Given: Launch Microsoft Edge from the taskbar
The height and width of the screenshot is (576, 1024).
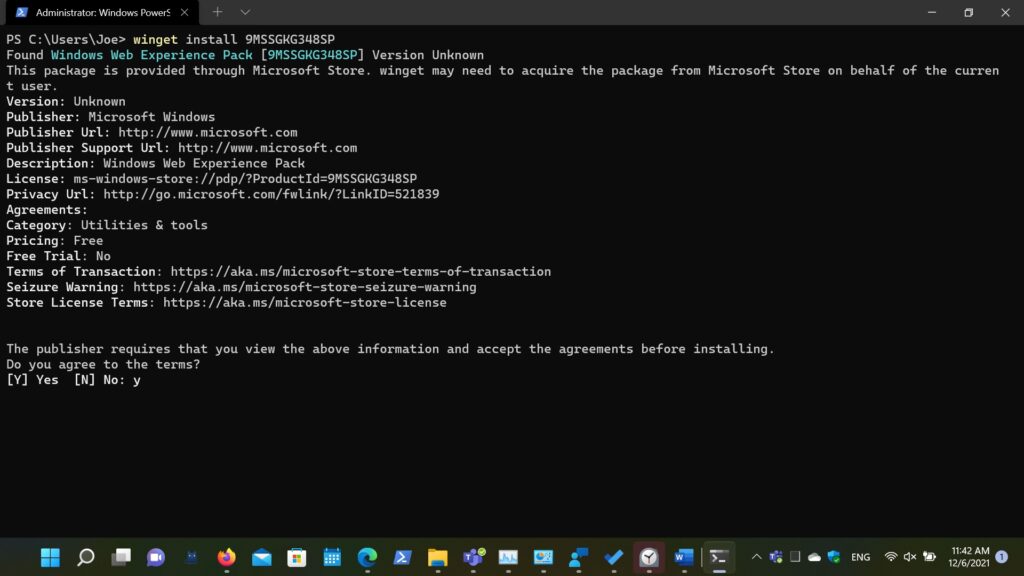Looking at the screenshot, I should (x=367, y=557).
